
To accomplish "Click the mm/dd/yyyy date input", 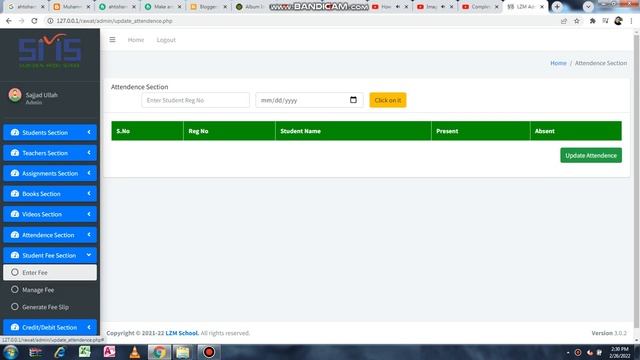I will click(309, 100).
